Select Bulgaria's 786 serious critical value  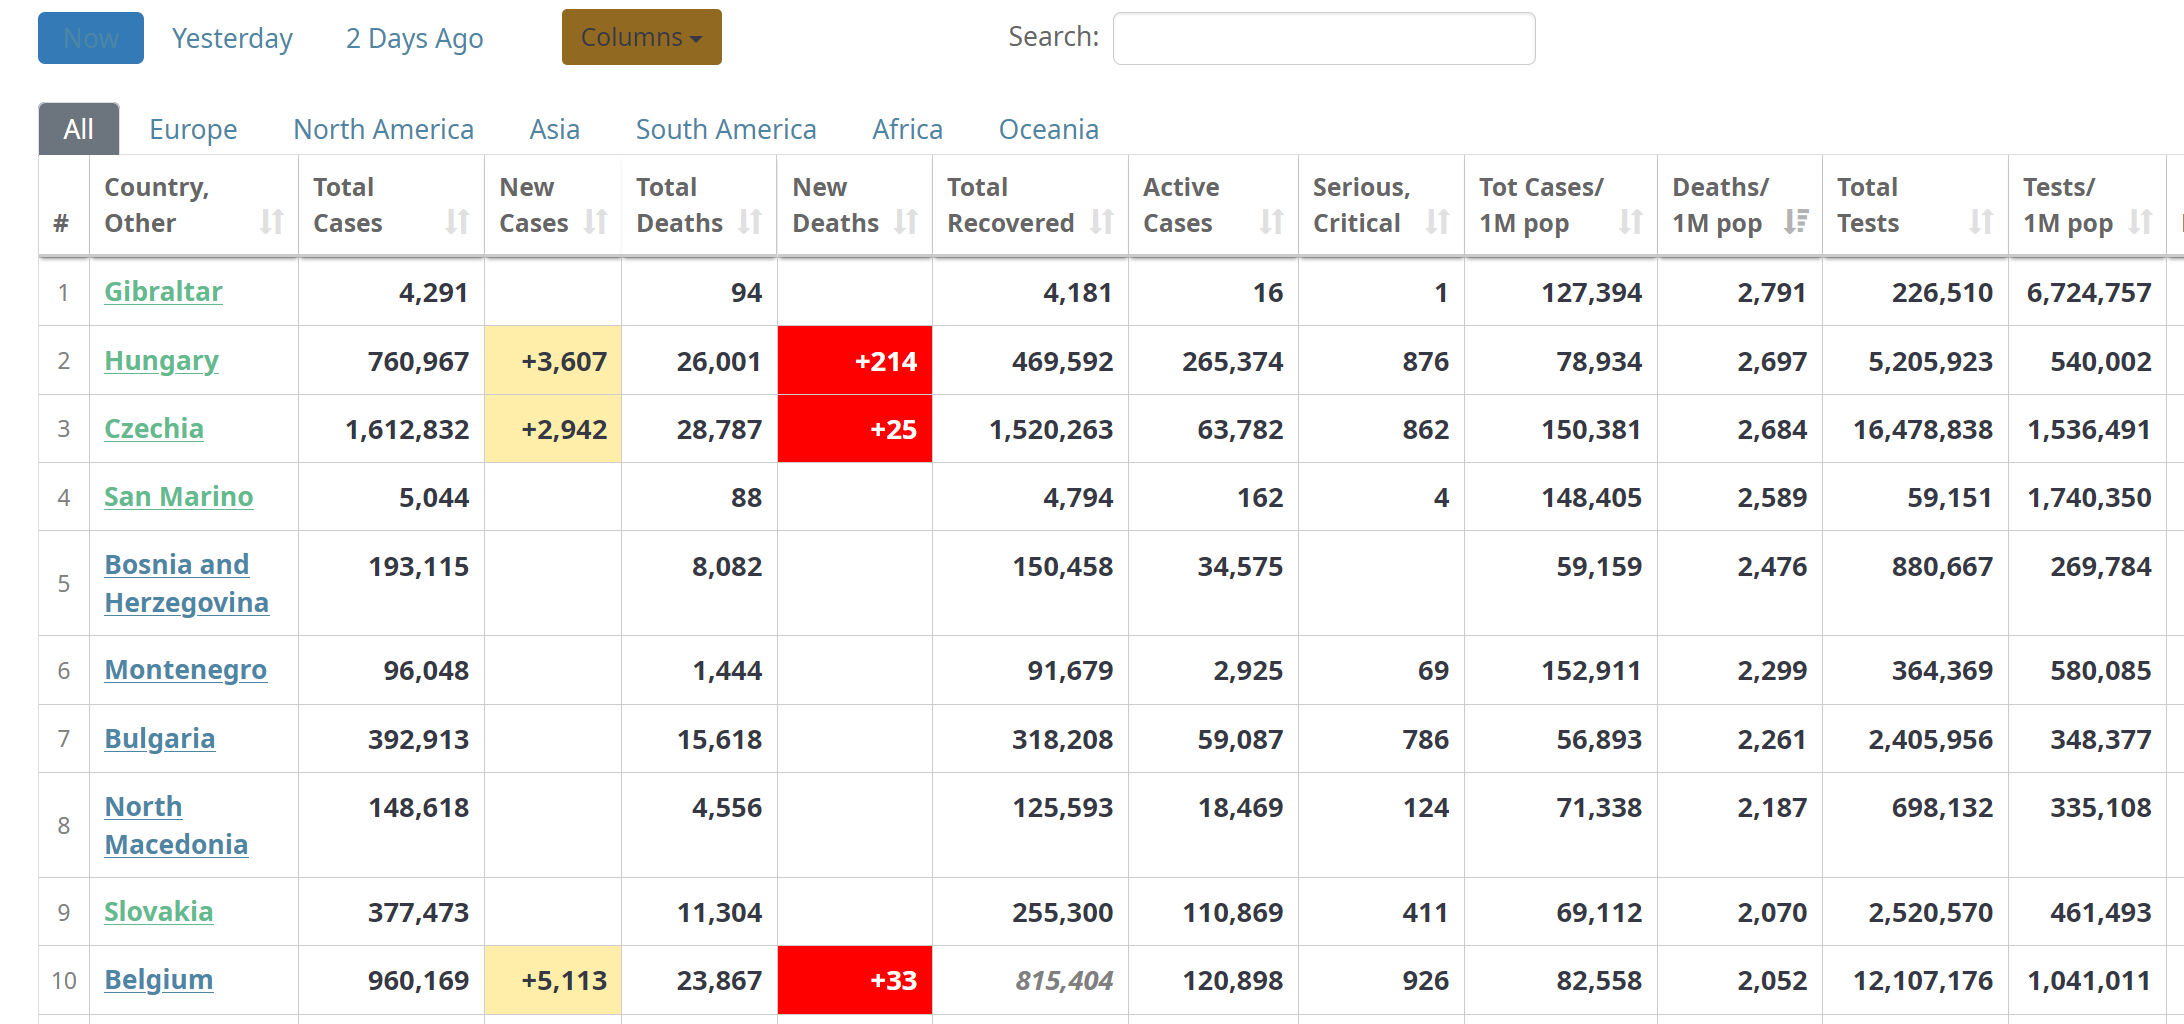tap(1425, 740)
